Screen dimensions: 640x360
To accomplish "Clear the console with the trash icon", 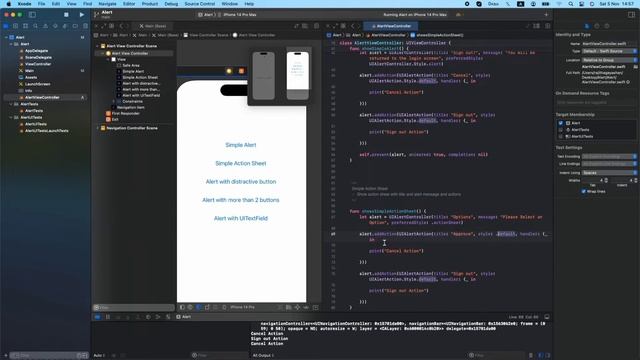I will [x=531, y=356].
